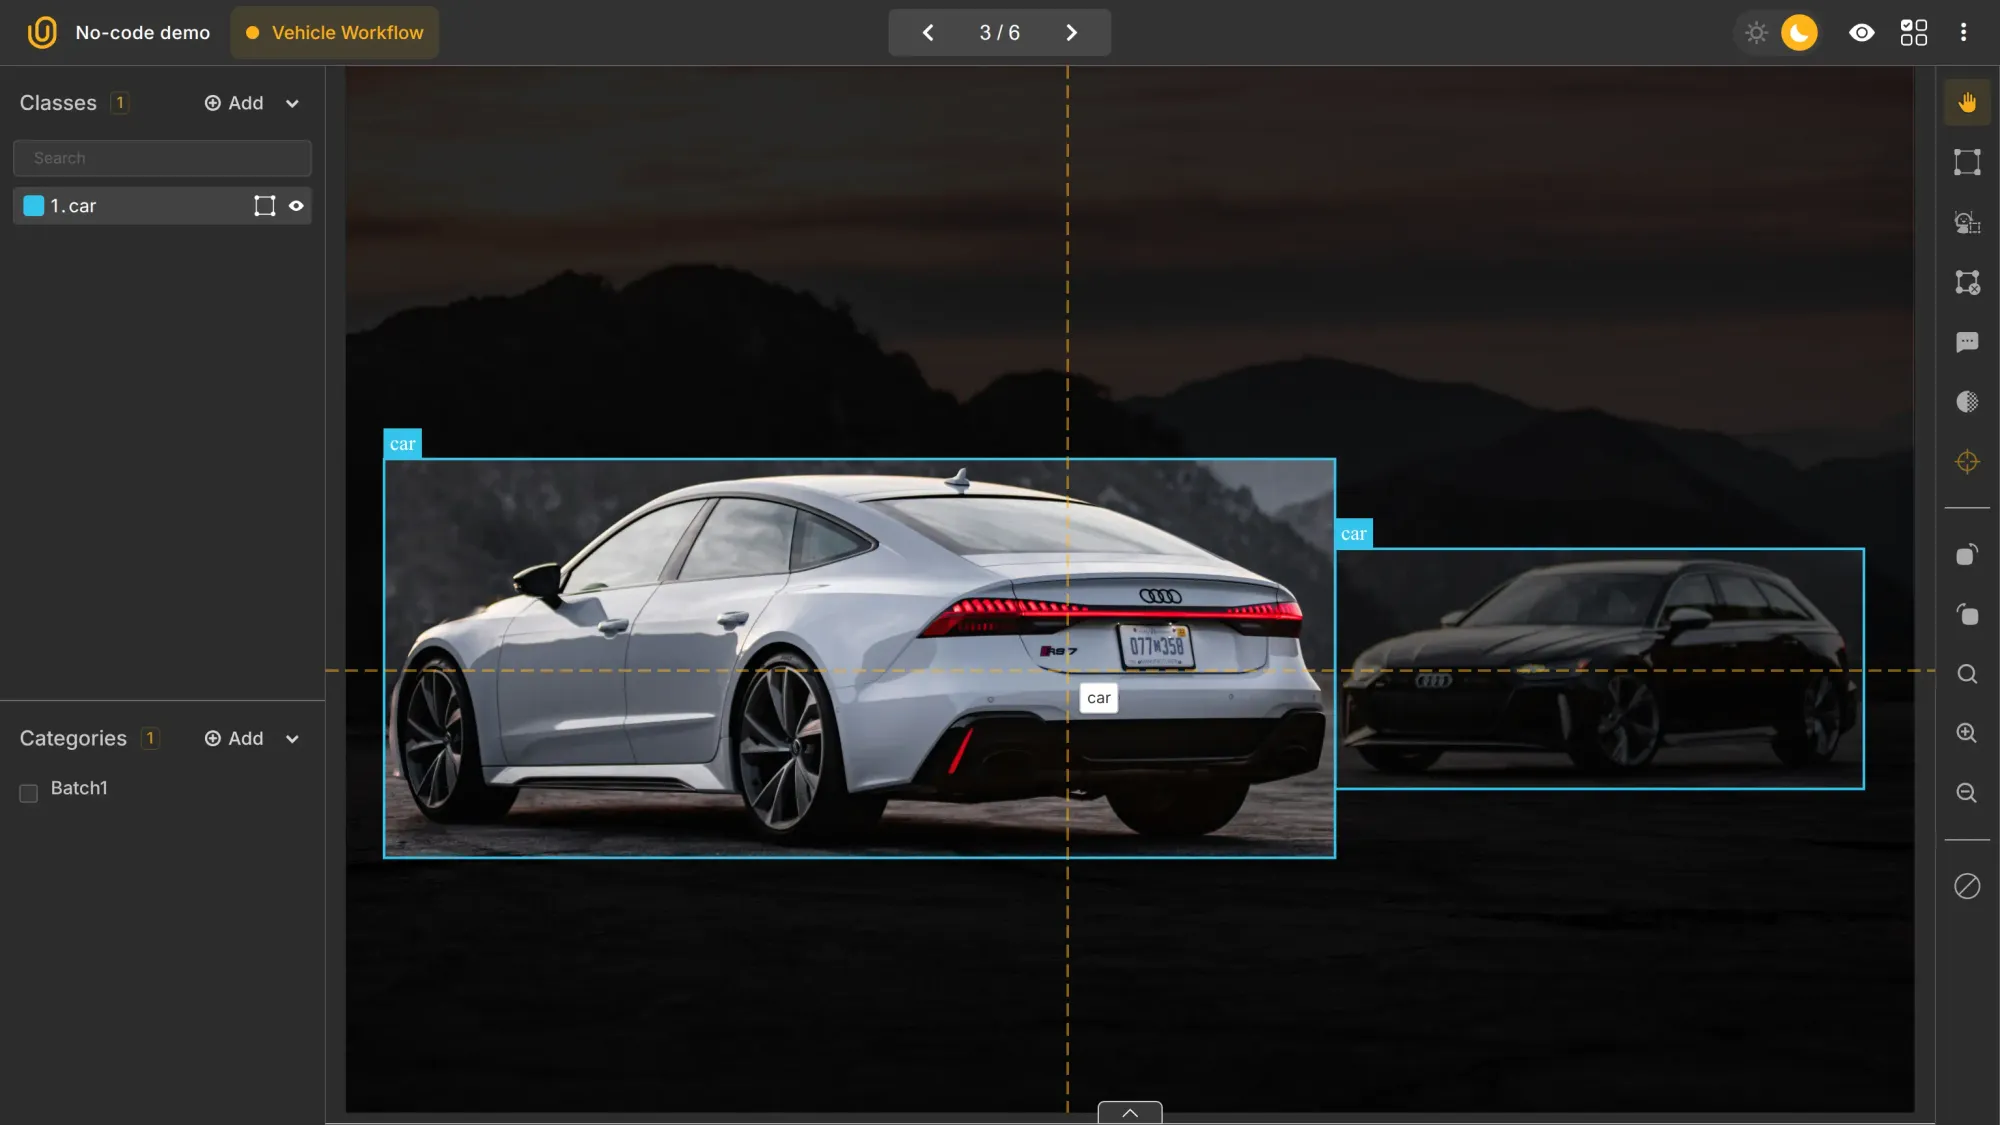This screenshot has height=1125, width=2000.
Task: Hide the car class annotations
Action: click(296, 206)
